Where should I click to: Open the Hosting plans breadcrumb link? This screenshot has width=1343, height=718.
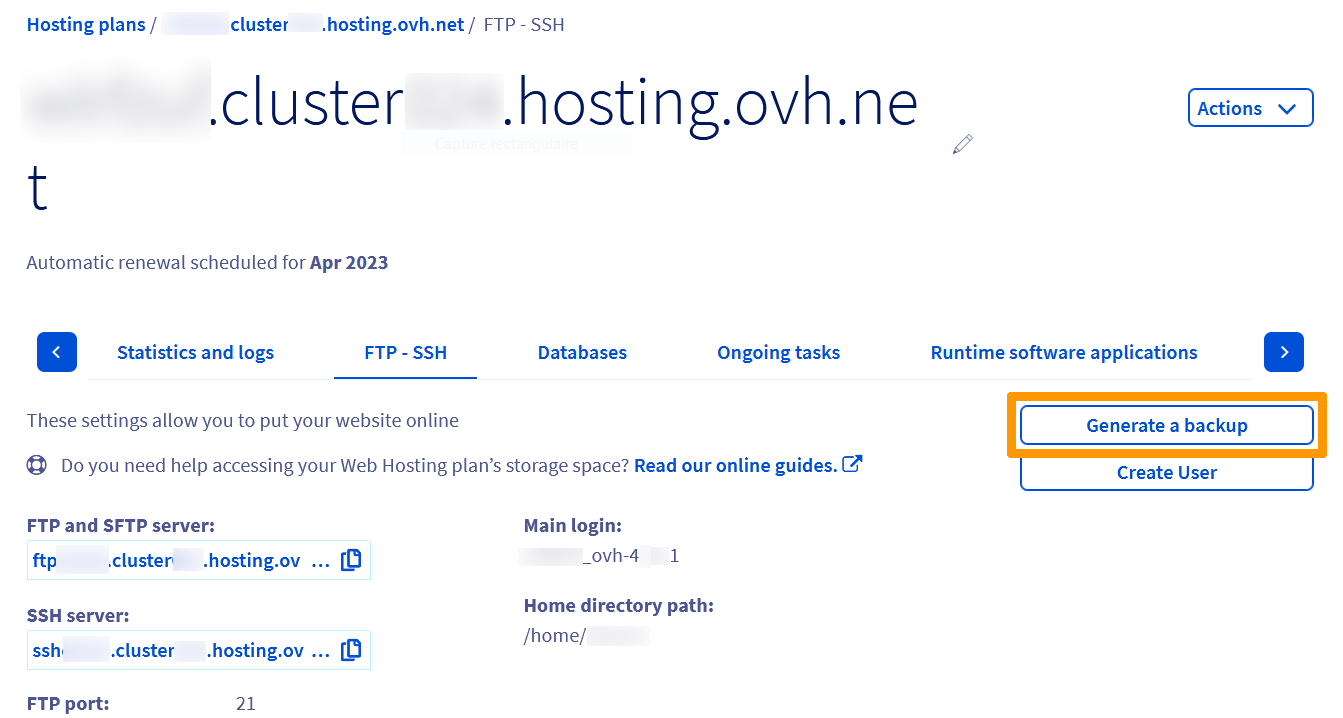[x=86, y=24]
